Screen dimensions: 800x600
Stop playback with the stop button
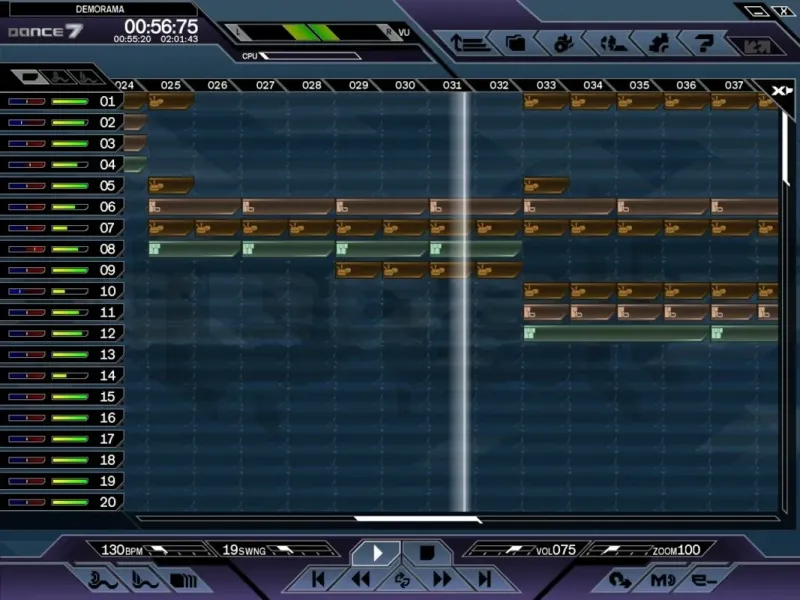(x=427, y=553)
